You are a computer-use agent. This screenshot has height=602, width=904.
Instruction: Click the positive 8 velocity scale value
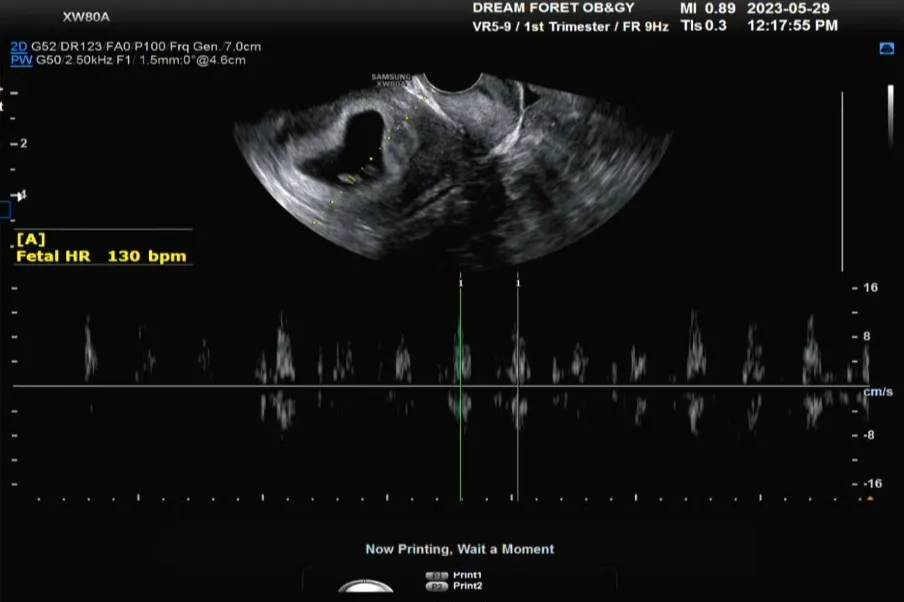[867, 337]
